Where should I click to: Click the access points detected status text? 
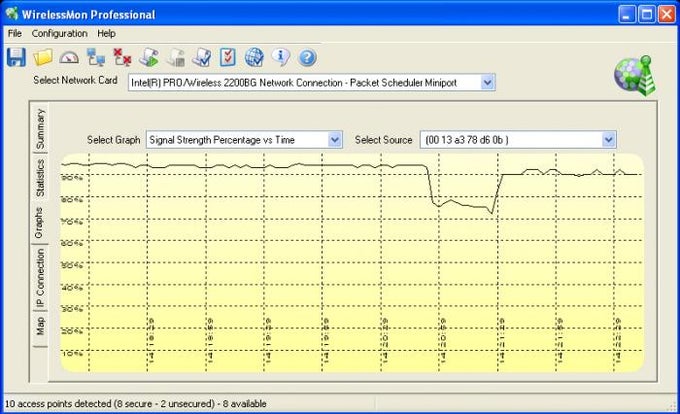[x=135, y=404]
